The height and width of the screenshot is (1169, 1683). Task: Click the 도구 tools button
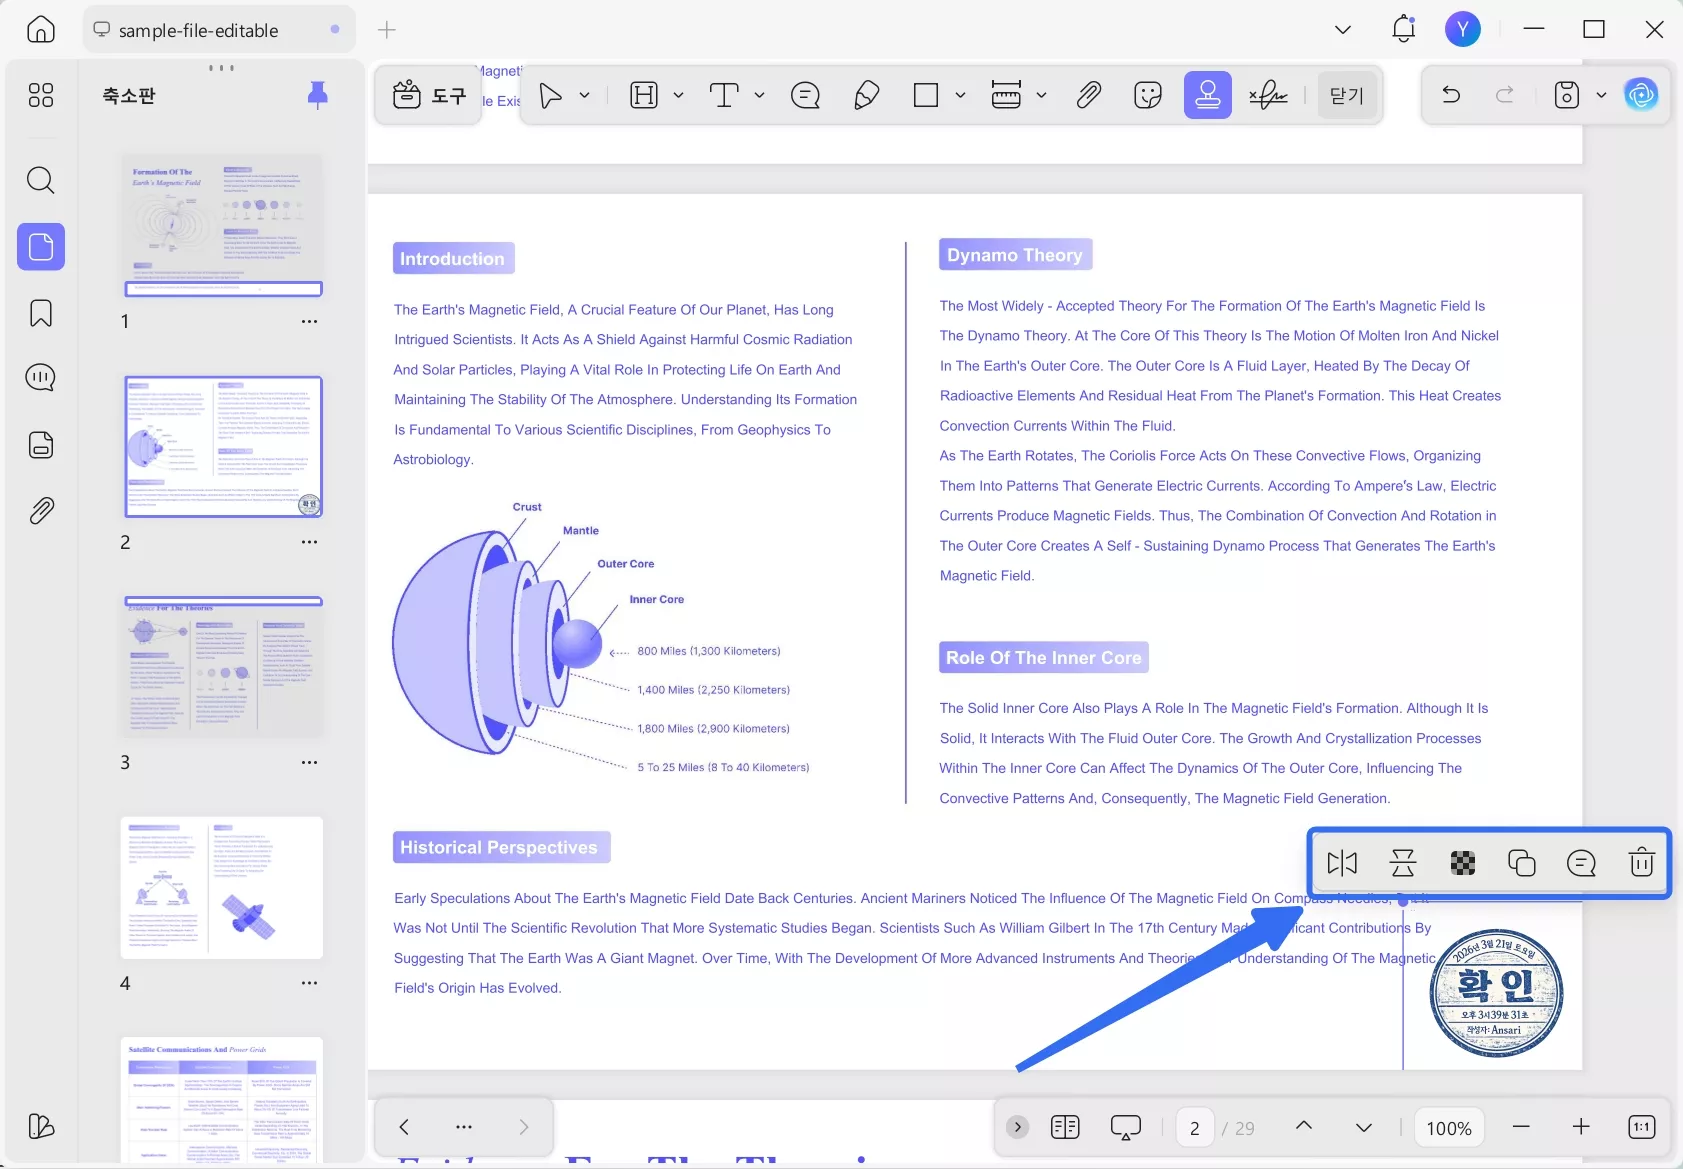(429, 95)
